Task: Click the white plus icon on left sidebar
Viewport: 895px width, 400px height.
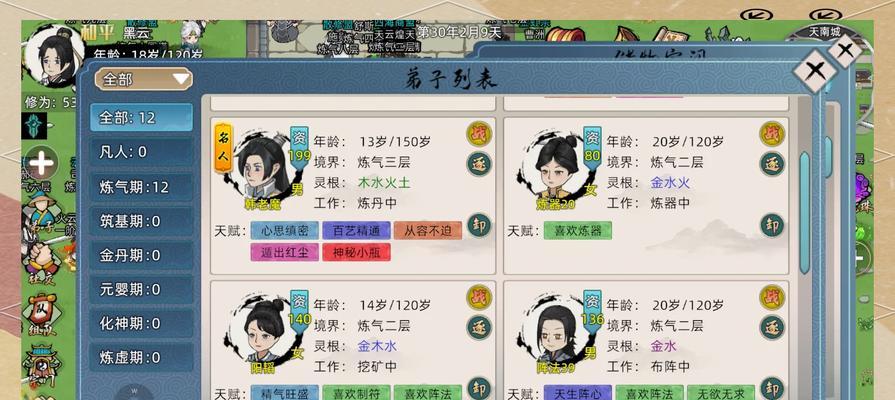Action: point(42,164)
